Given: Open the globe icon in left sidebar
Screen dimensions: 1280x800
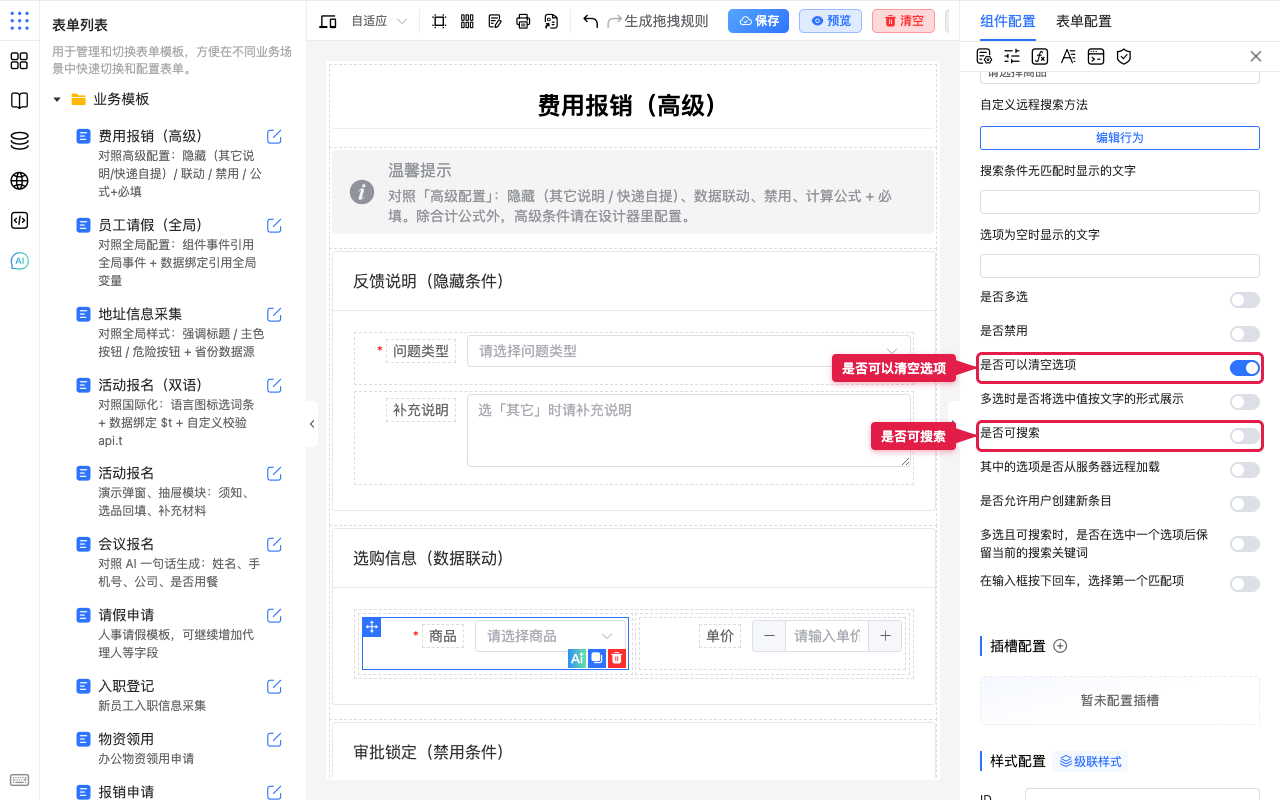Looking at the screenshot, I should pyautogui.click(x=19, y=181).
